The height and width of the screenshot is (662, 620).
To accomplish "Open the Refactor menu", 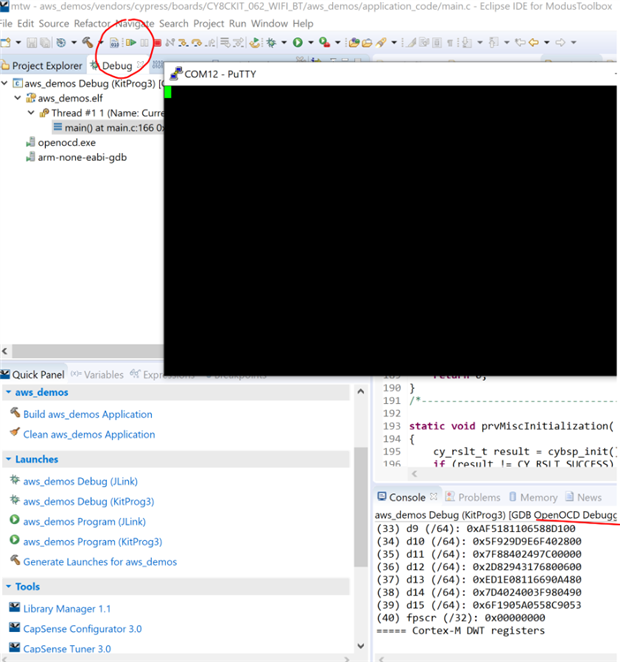I will [92, 23].
